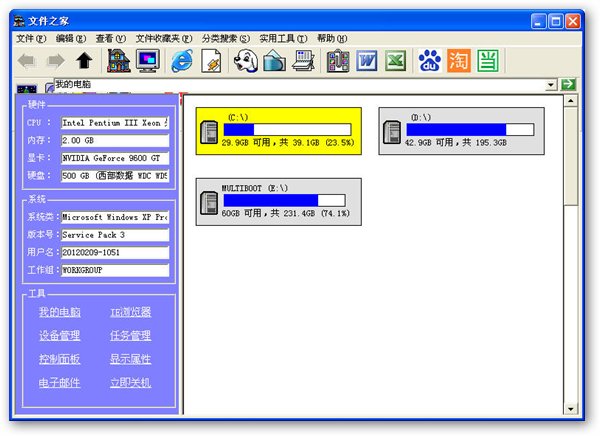Click the search dog toolbar icon
Screen dimensions: 600x436
[245, 60]
